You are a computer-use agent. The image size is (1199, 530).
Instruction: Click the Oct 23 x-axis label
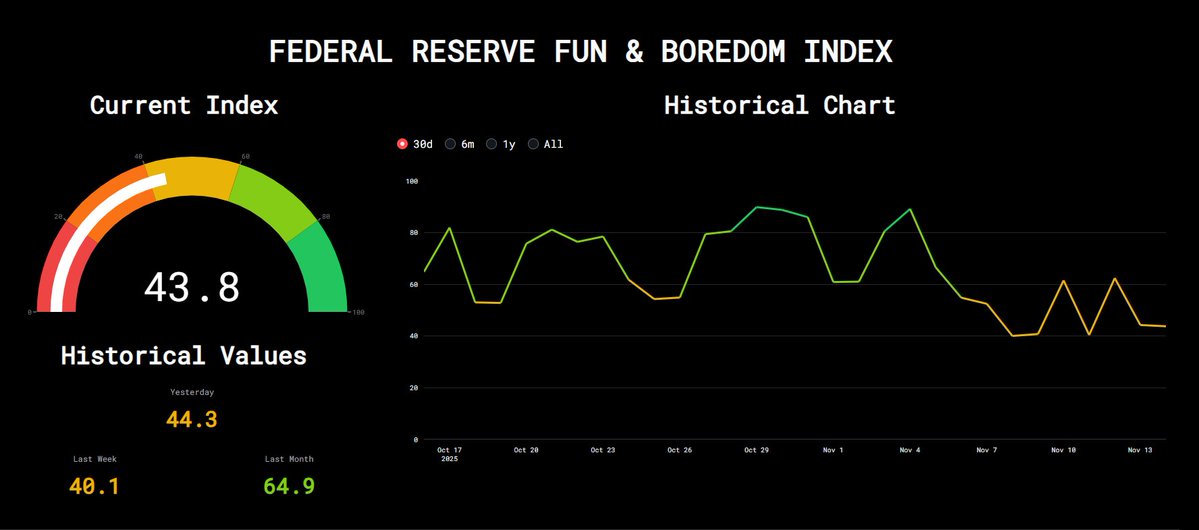coord(603,450)
